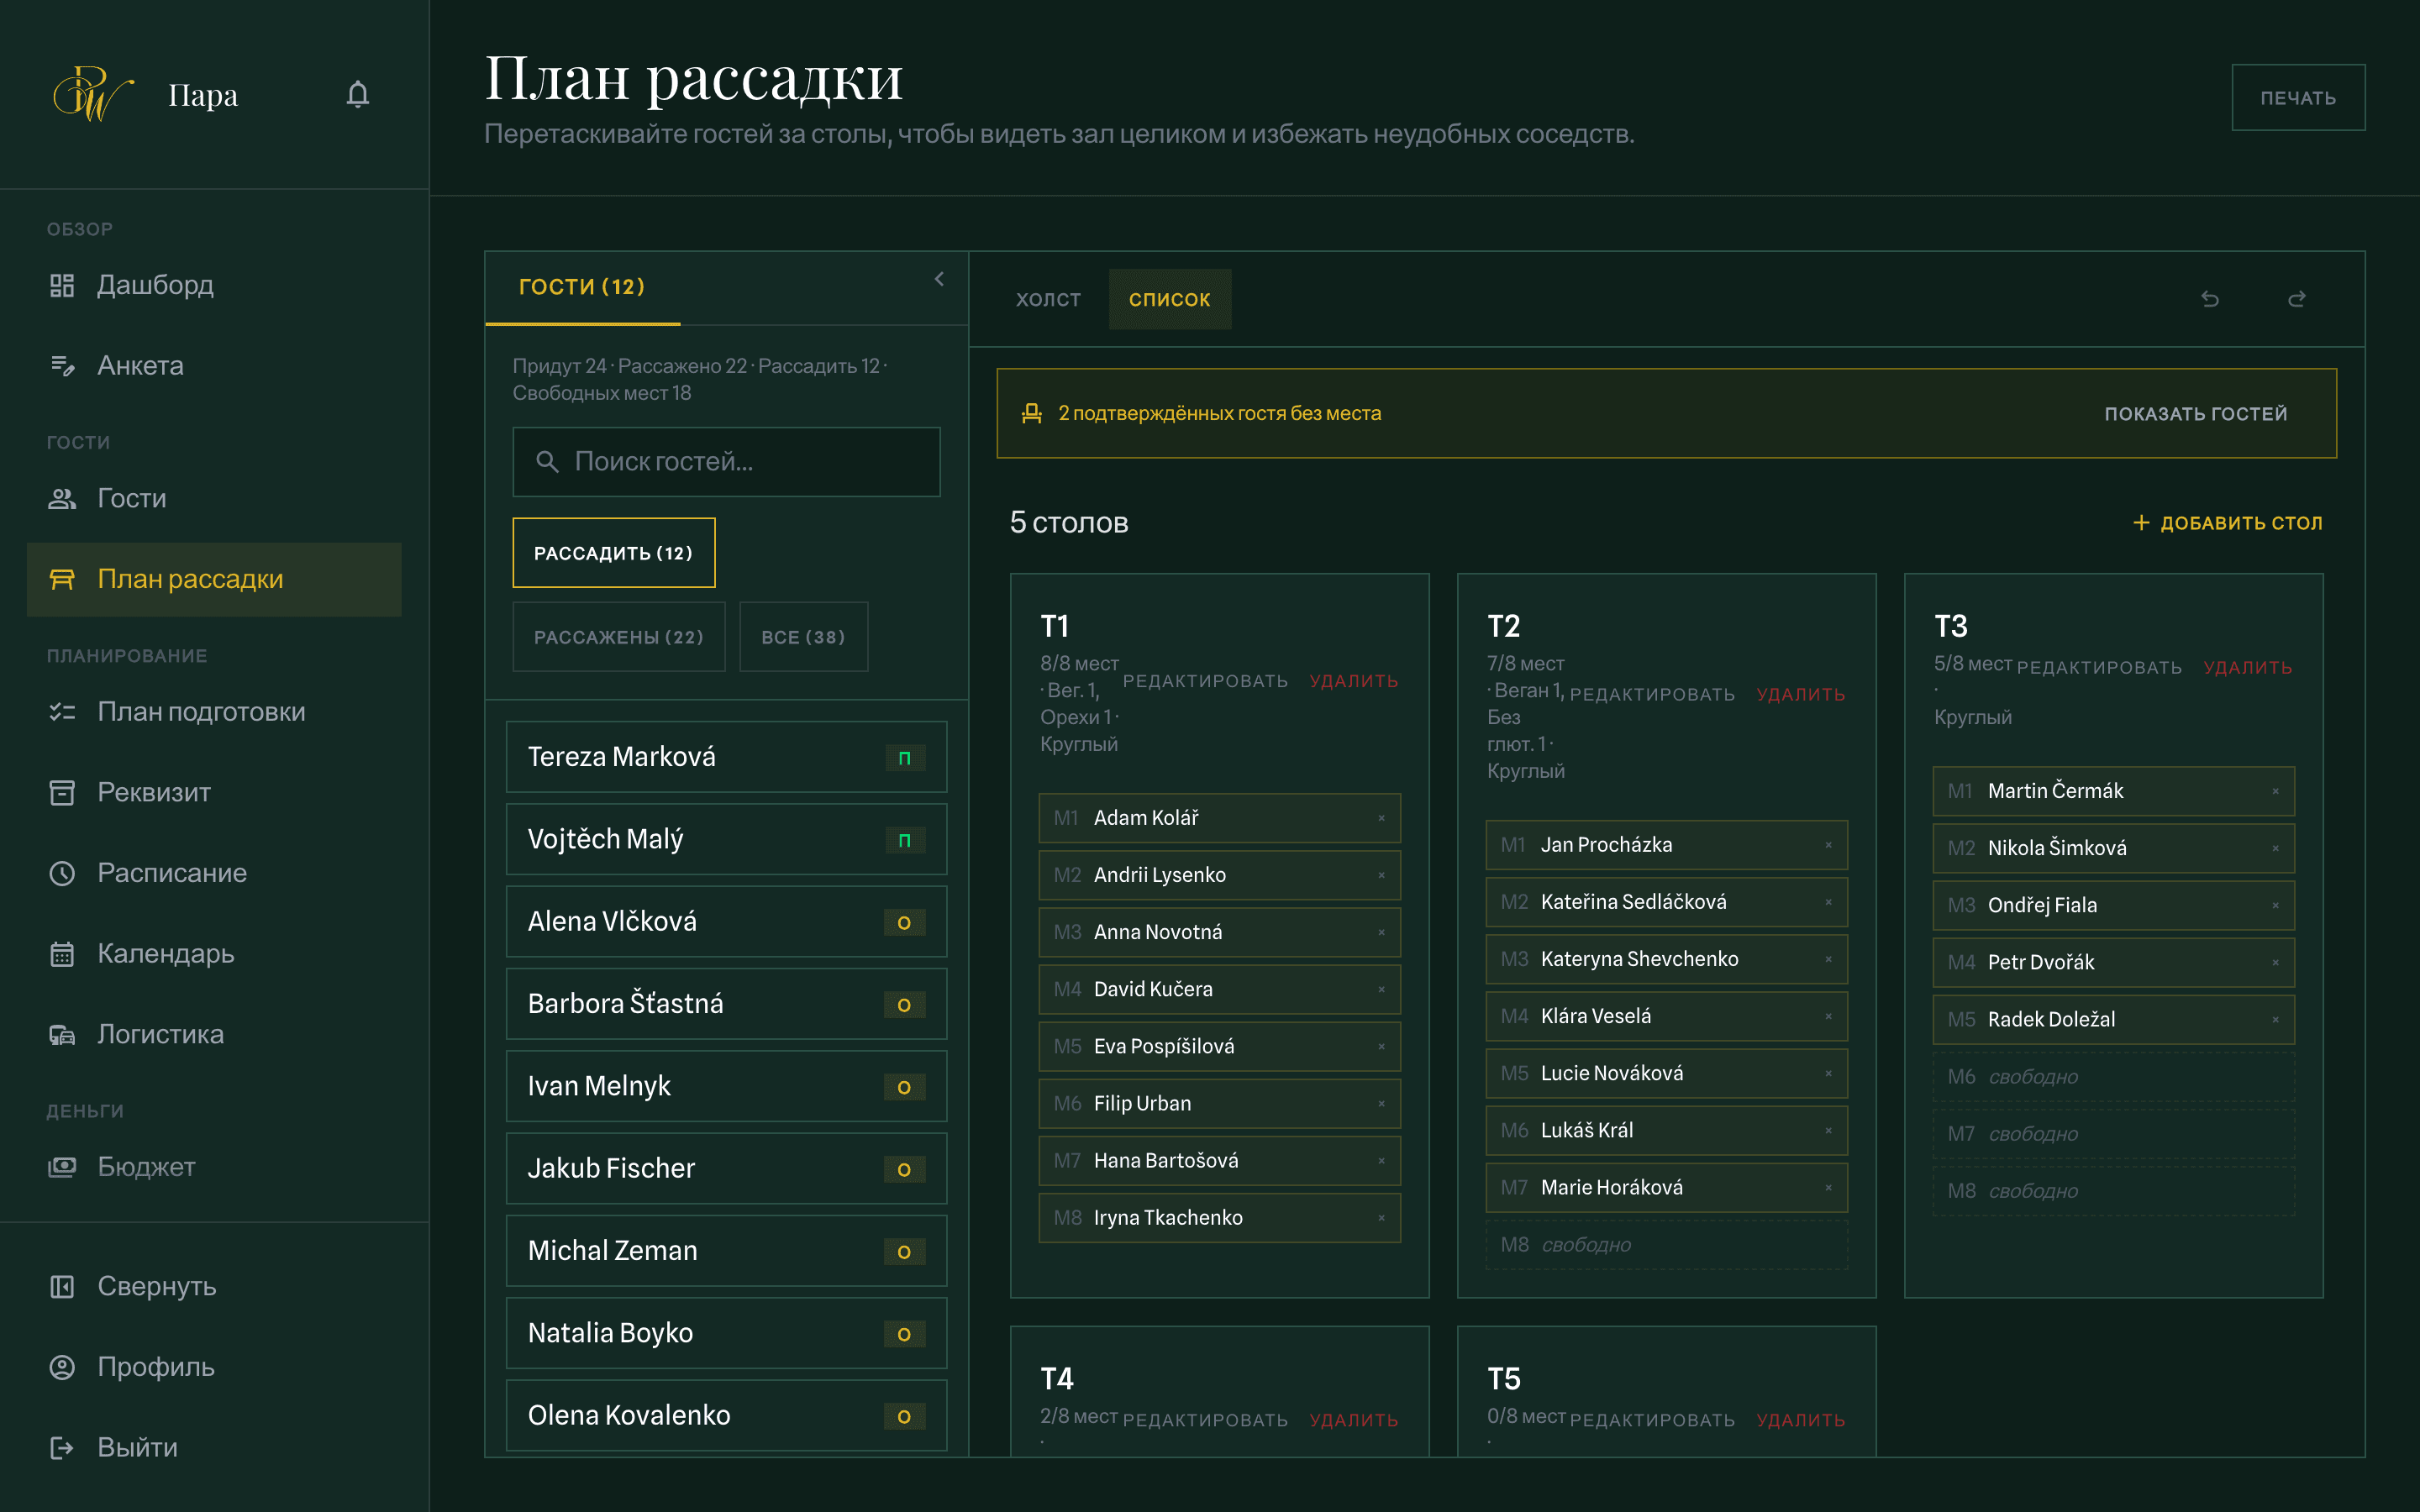Remove Klára Veselá from T2
Image resolution: width=2420 pixels, height=1512 pixels.
(1828, 1016)
